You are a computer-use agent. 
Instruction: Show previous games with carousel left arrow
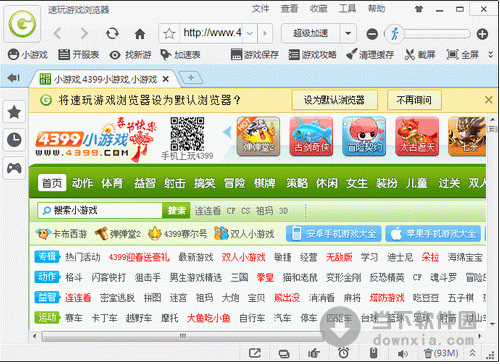[x=228, y=133]
